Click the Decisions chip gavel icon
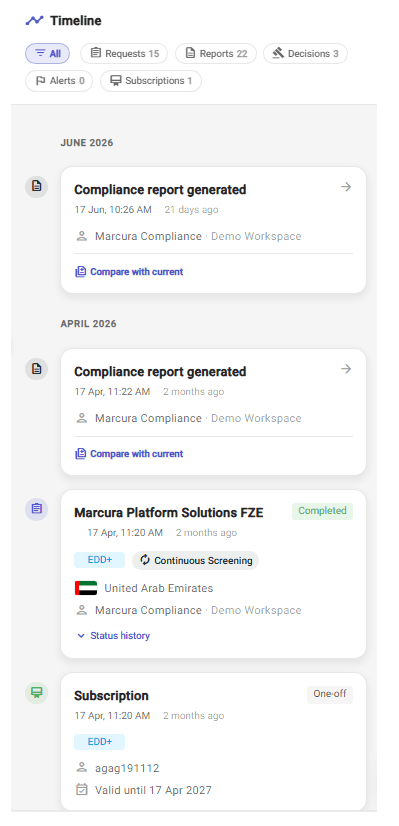Viewport: 399px width, 826px height. click(278, 53)
